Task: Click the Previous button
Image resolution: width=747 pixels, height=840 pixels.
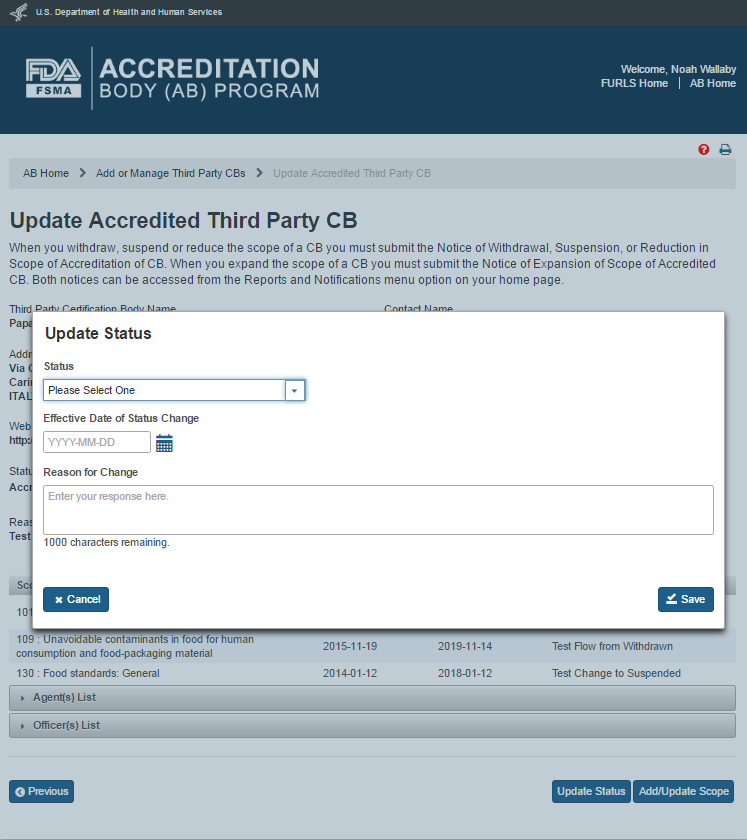Action: coord(42,791)
